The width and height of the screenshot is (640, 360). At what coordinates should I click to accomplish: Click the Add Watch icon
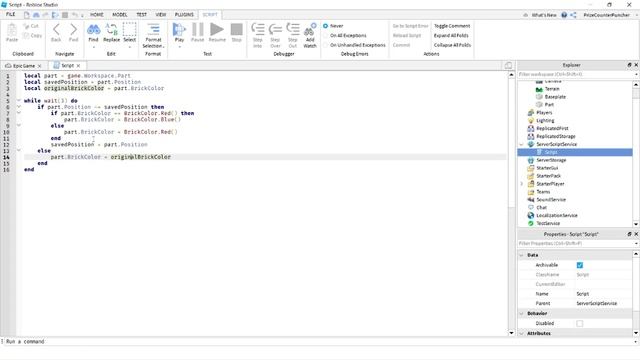(310, 29)
